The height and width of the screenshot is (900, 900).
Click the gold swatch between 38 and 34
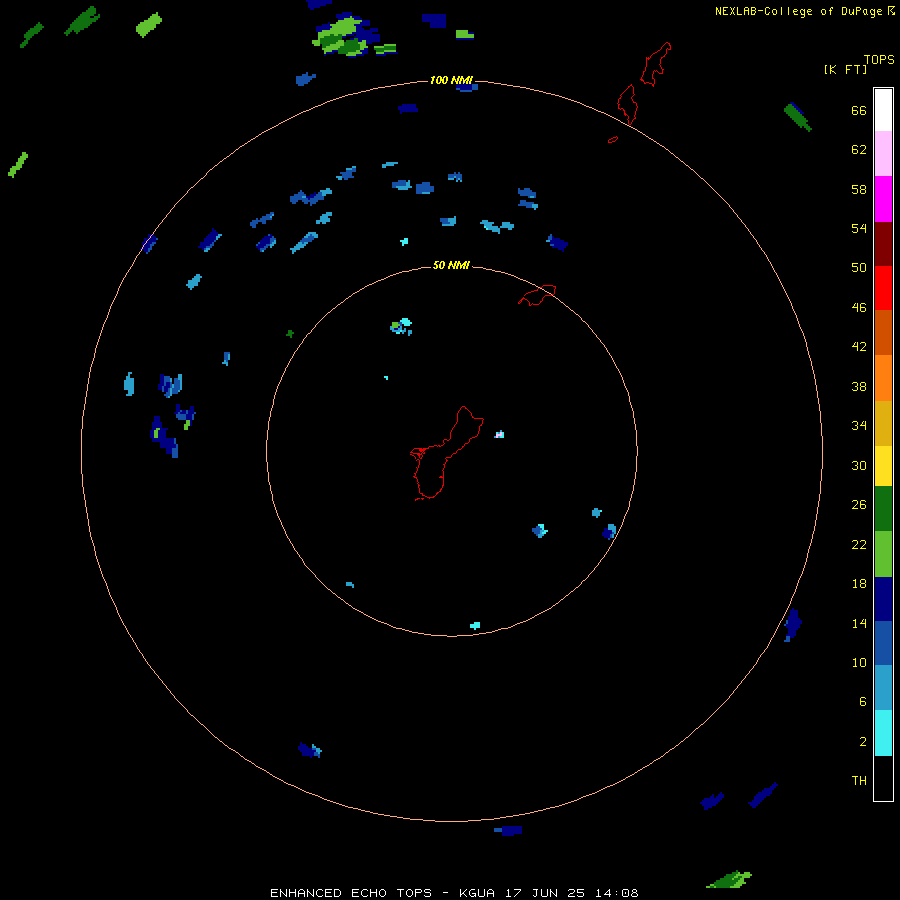point(883,423)
